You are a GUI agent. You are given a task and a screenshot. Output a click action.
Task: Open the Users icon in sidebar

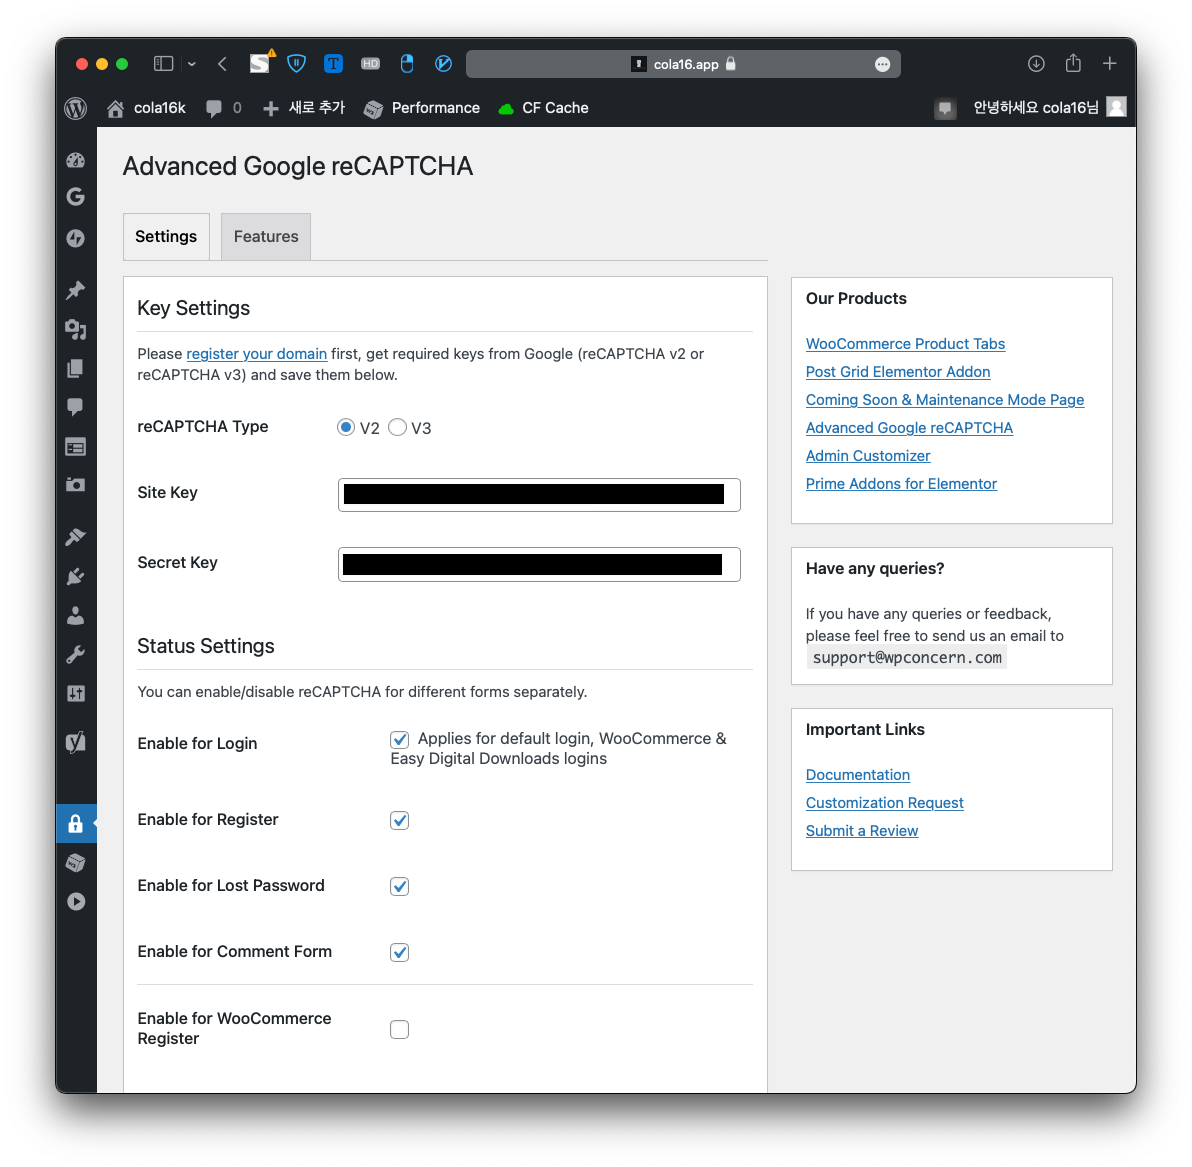(75, 616)
